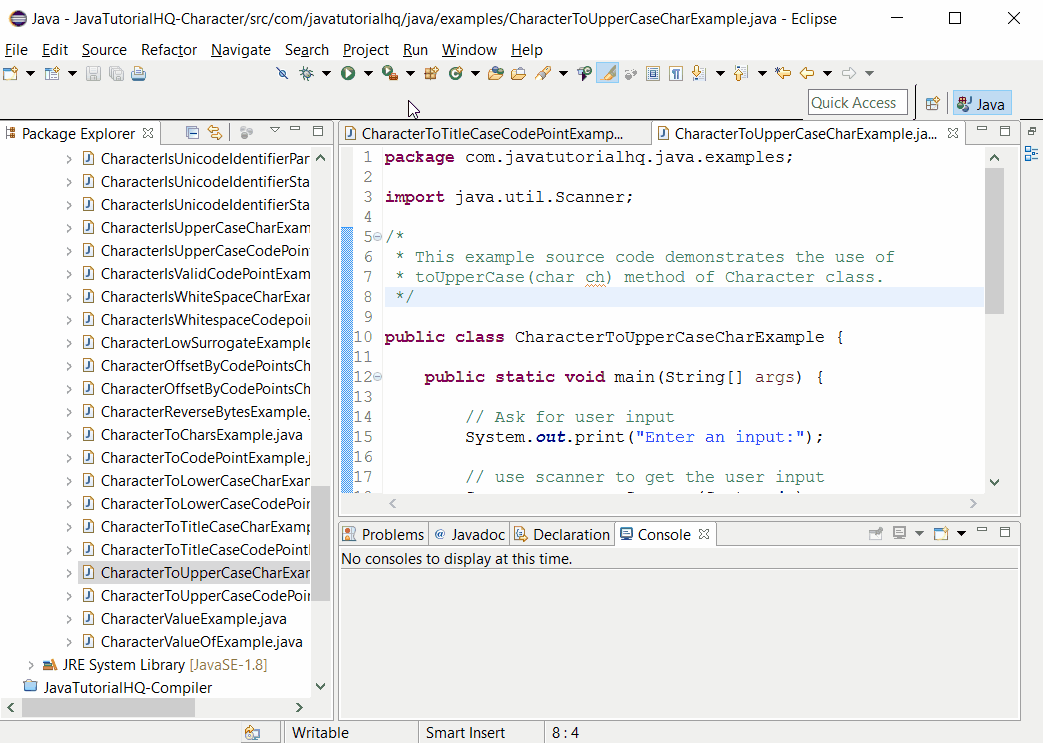Viewport: 1043px width, 743px height.
Task: Expand the JRE System Library node
Action: click(29, 664)
